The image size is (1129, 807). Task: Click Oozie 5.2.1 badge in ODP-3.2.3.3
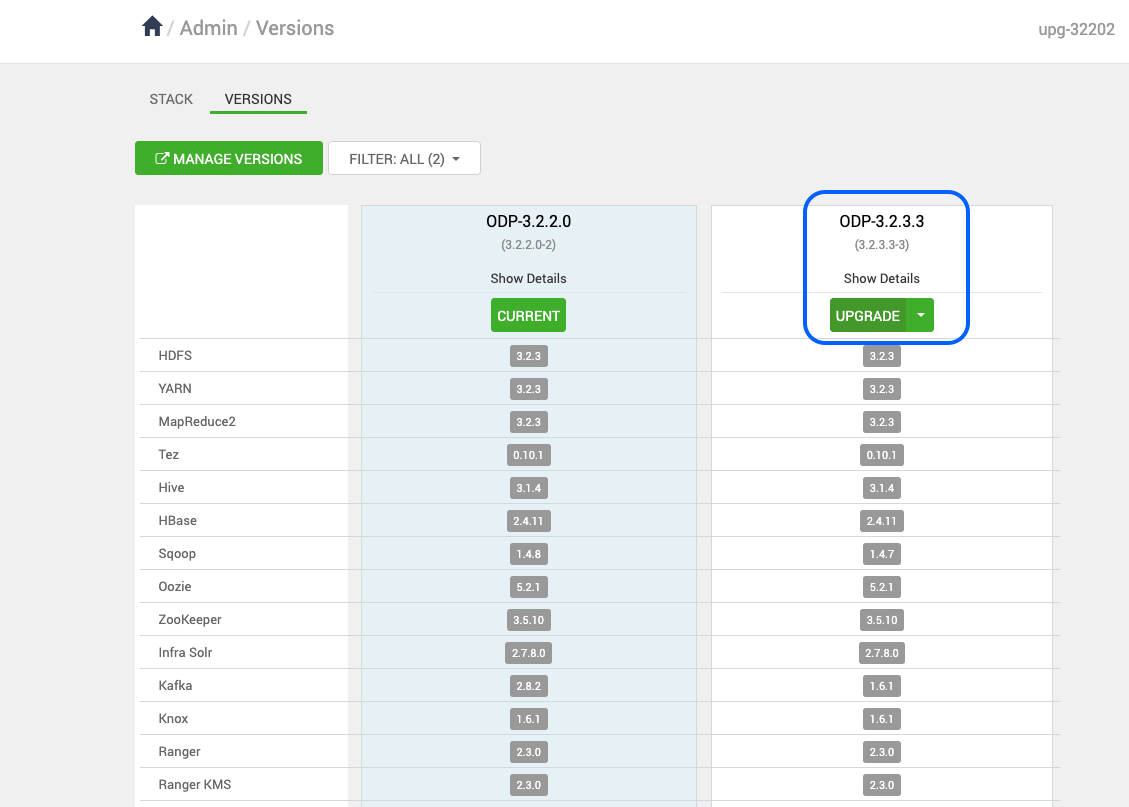tap(881, 587)
